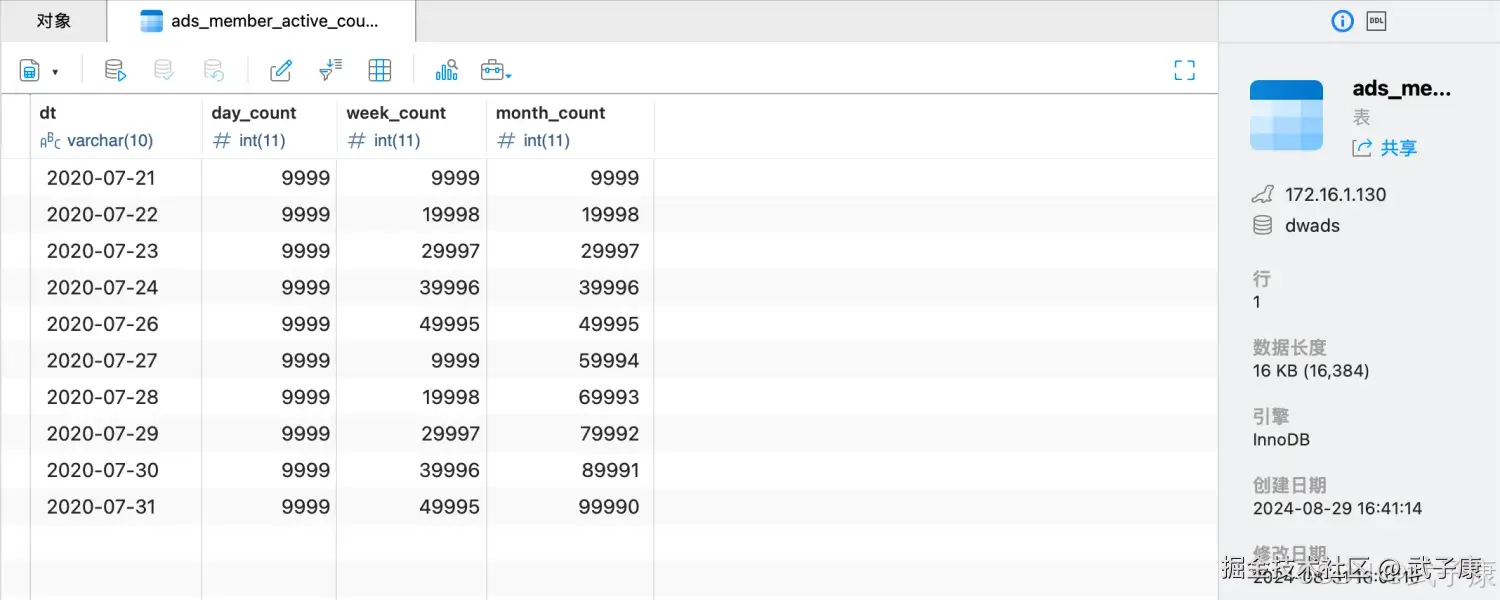Click the fullscreen expand button
The height and width of the screenshot is (600, 1500).
[x=1184, y=70]
